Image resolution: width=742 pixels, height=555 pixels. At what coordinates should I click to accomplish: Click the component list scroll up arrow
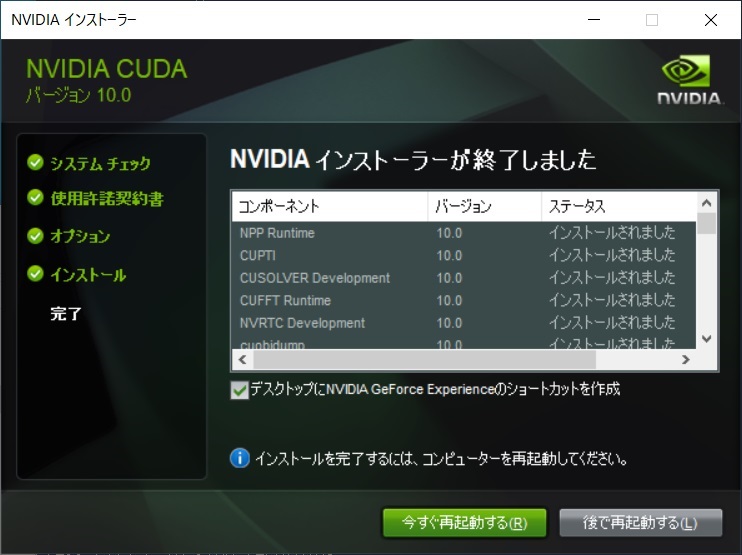point(707,203)
